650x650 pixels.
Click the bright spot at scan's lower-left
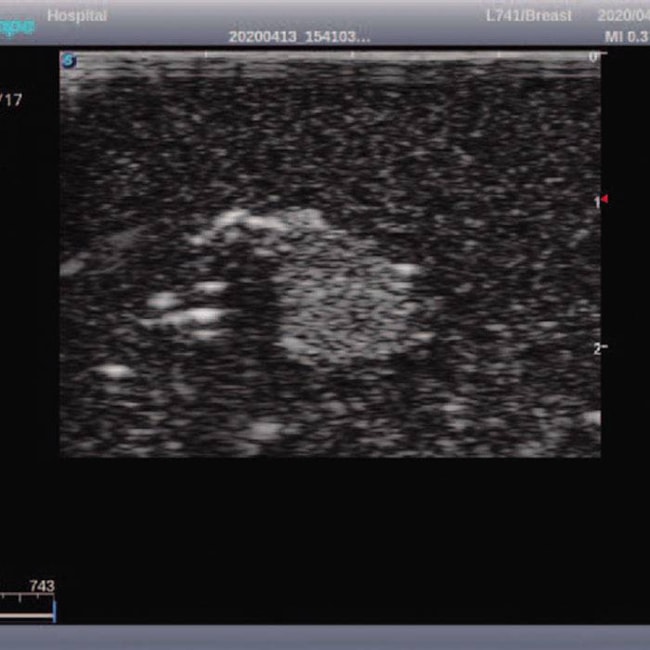(x=114, y=371)
